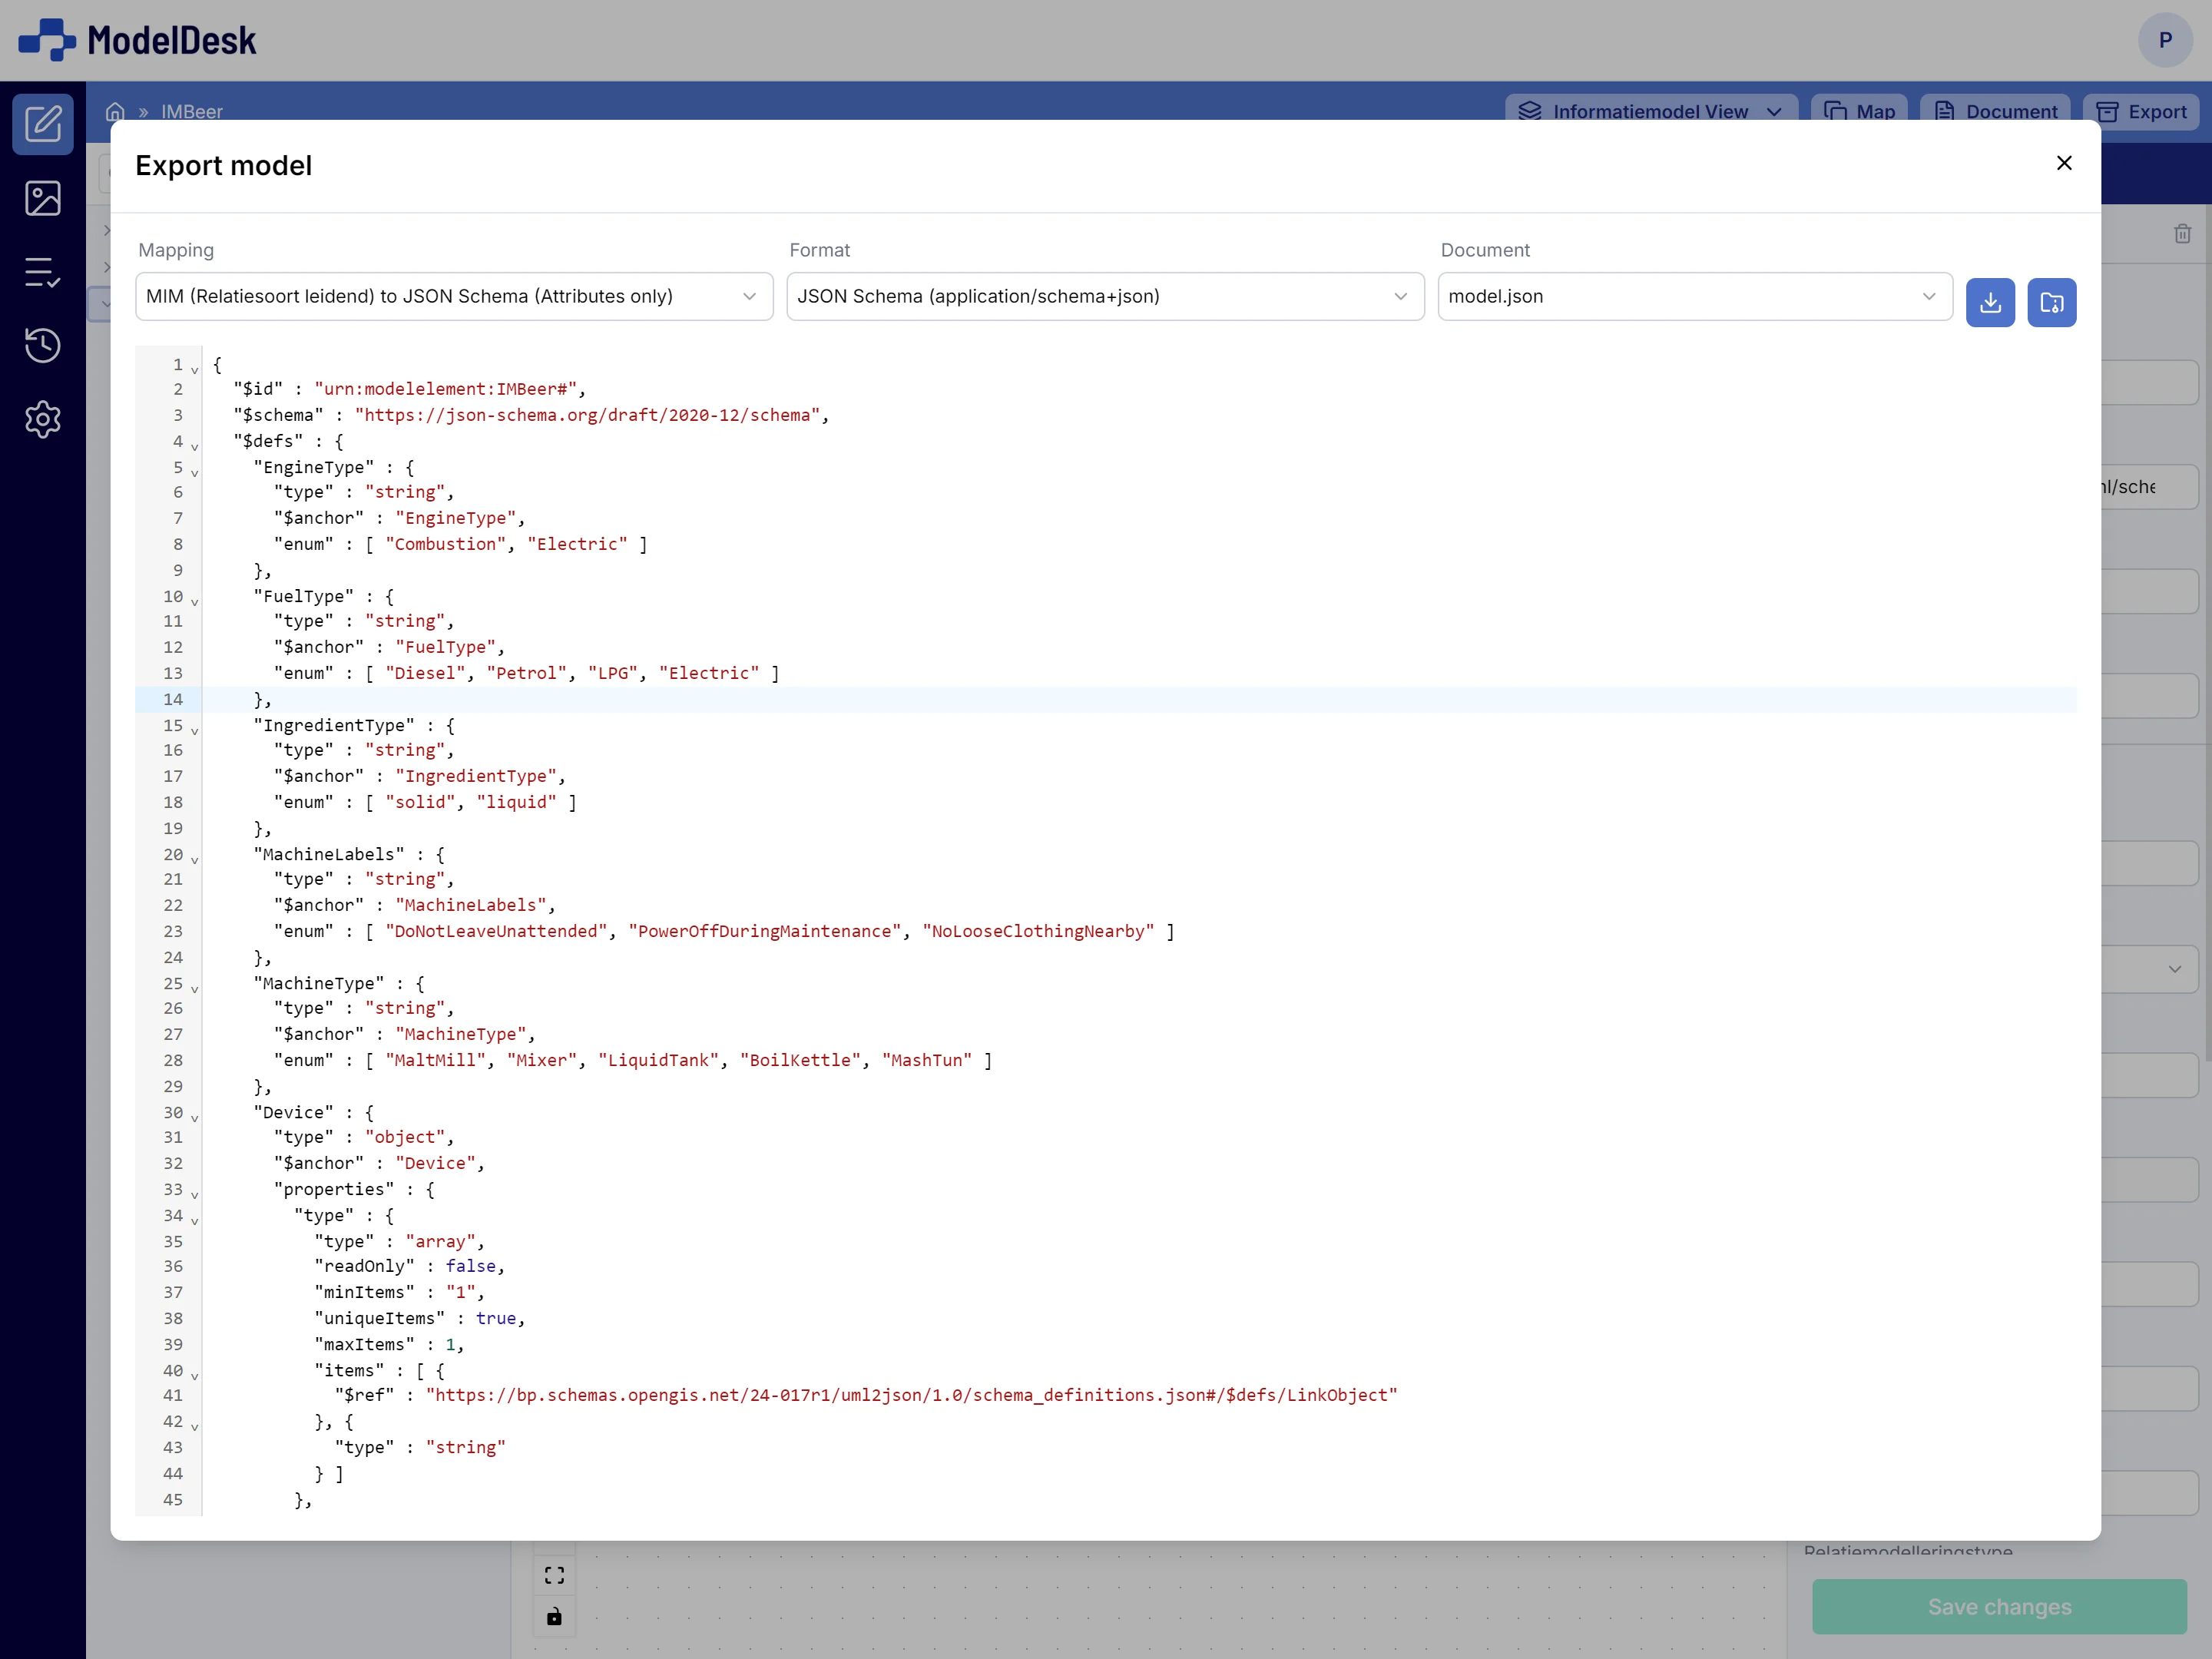Close the Export model dialog
Viewport: 2212px width, 1659px height.
click(2064, 163)
